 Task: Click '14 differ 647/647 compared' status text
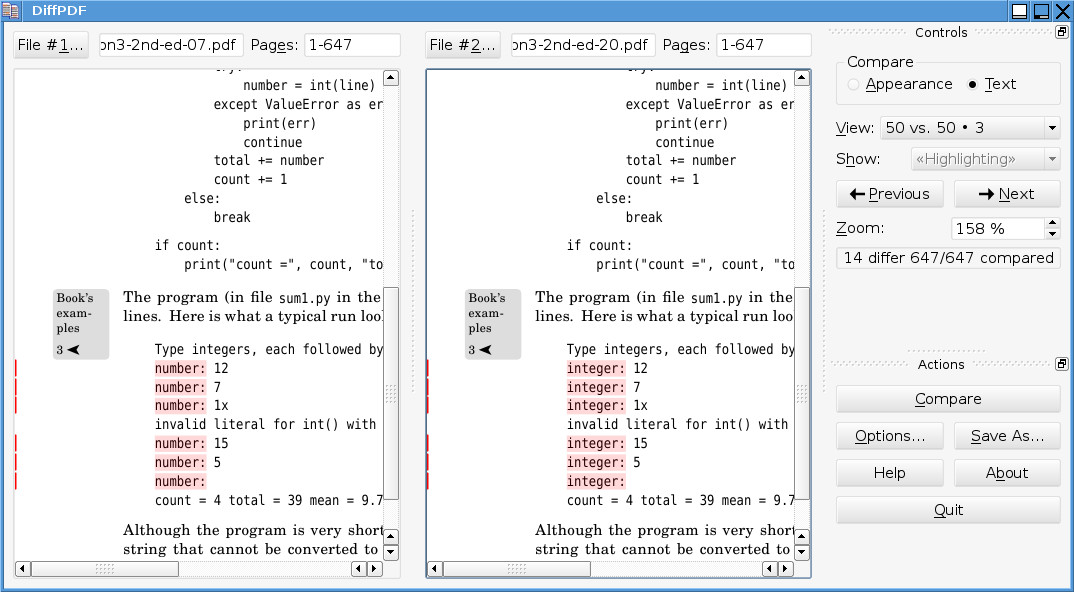[948, 258]
